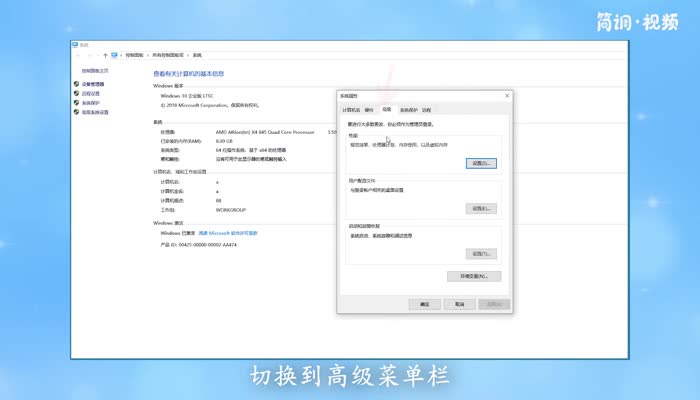Viewport: 700px width, 400px height.
Task: Confirm the dialog with the OK button
Action: coord(425,304)
